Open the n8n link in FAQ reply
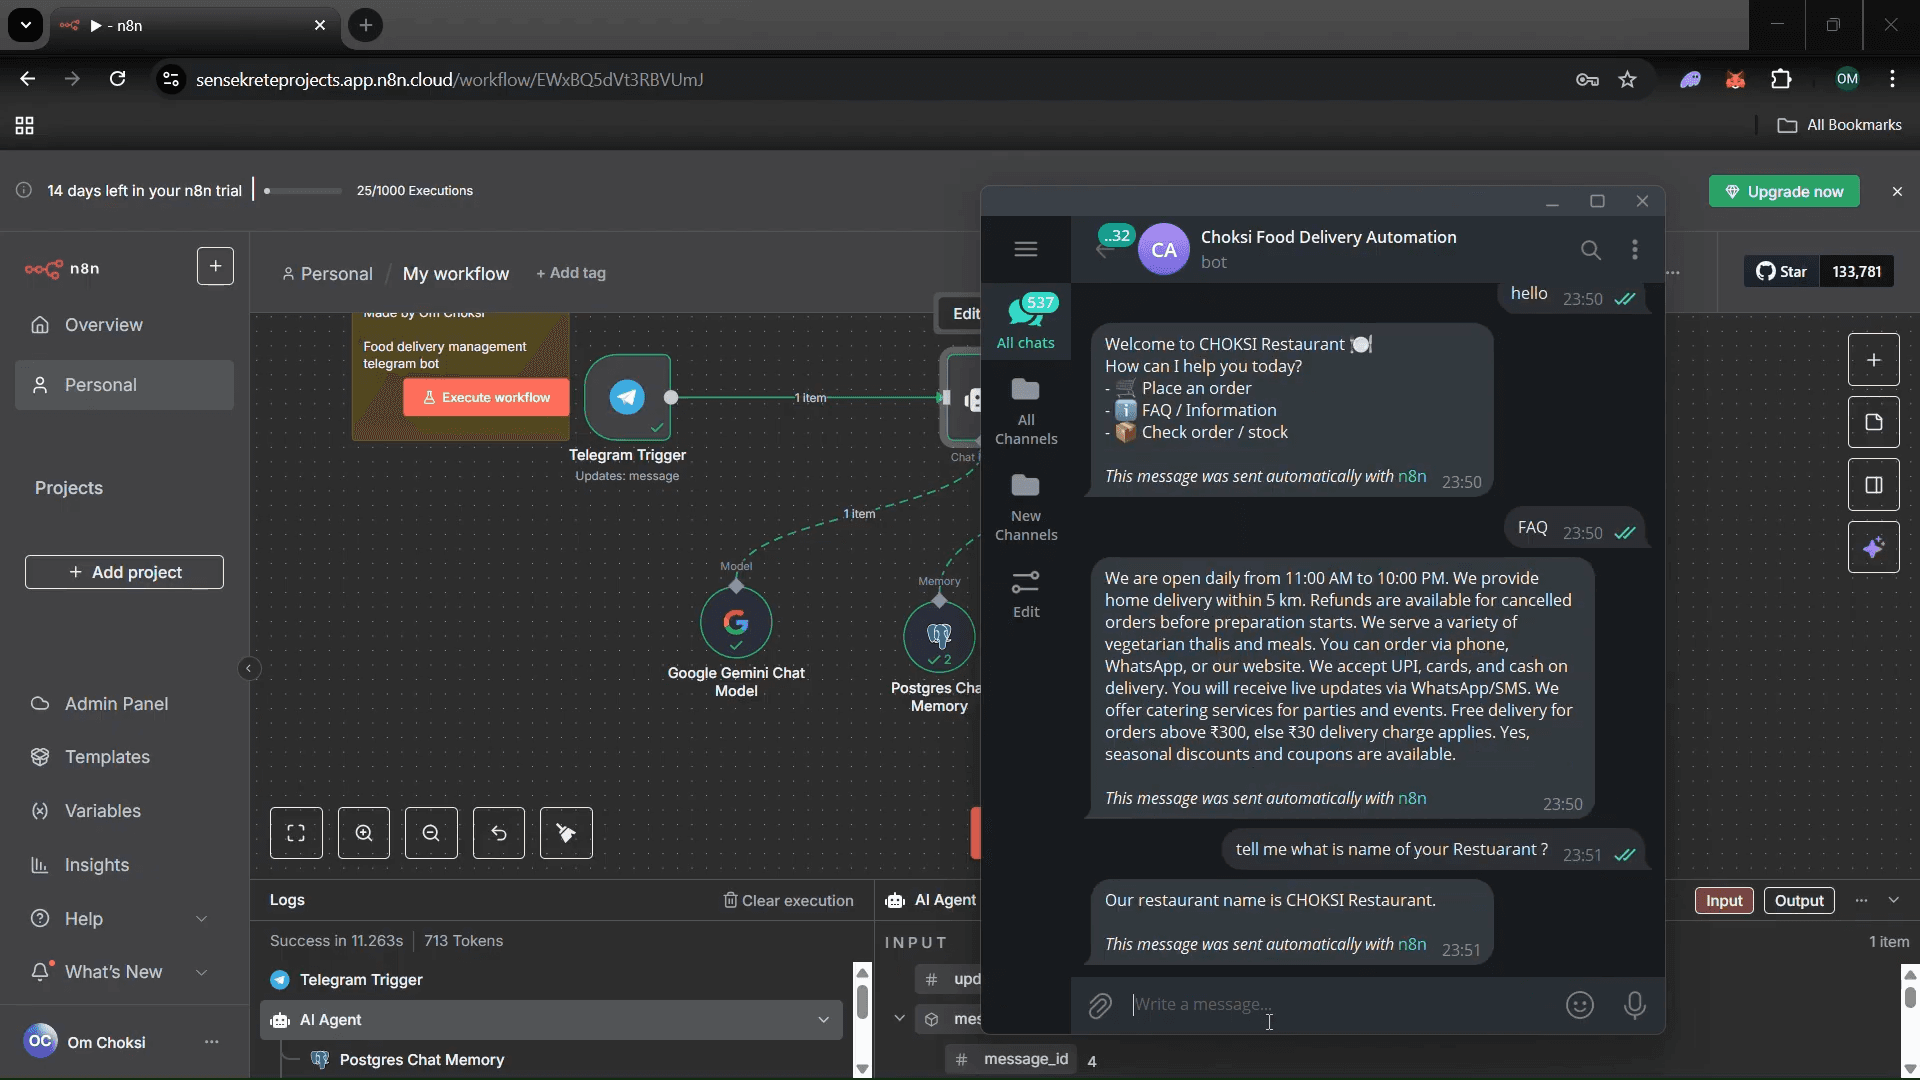Image resolution: width=1920 pixels, height=1080 pixels. (x=1412, y=798)
